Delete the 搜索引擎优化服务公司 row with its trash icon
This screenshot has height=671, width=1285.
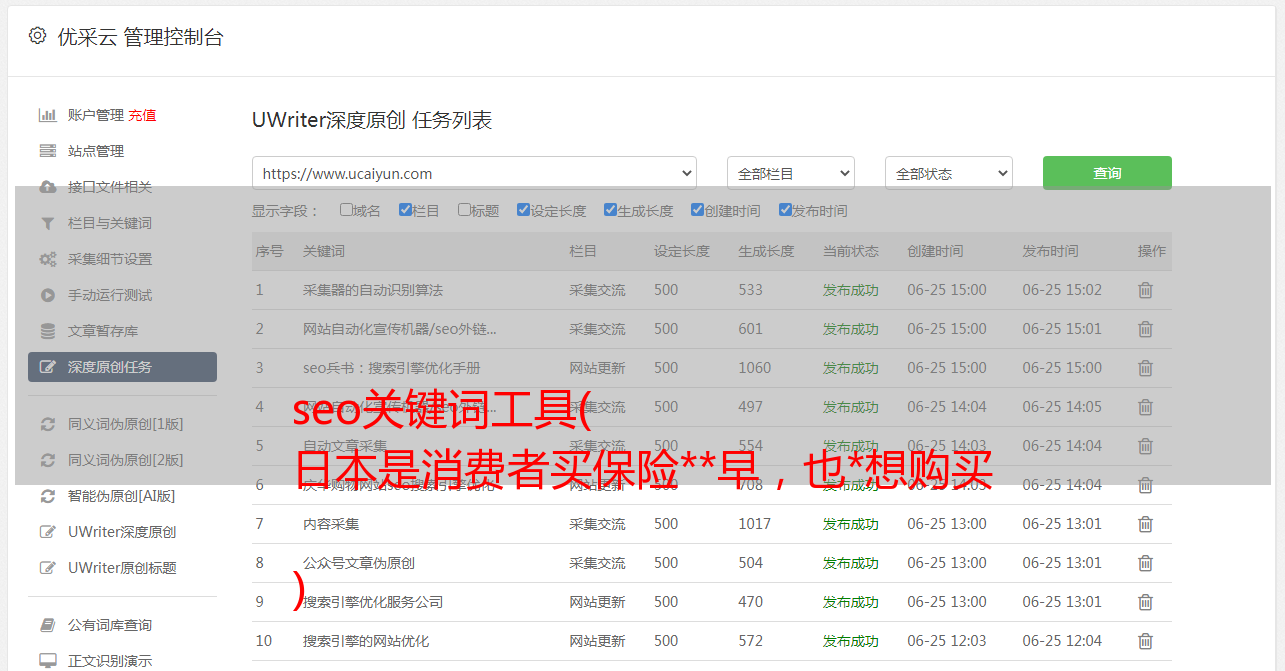pyautogui.click(x=1146, y=602)
